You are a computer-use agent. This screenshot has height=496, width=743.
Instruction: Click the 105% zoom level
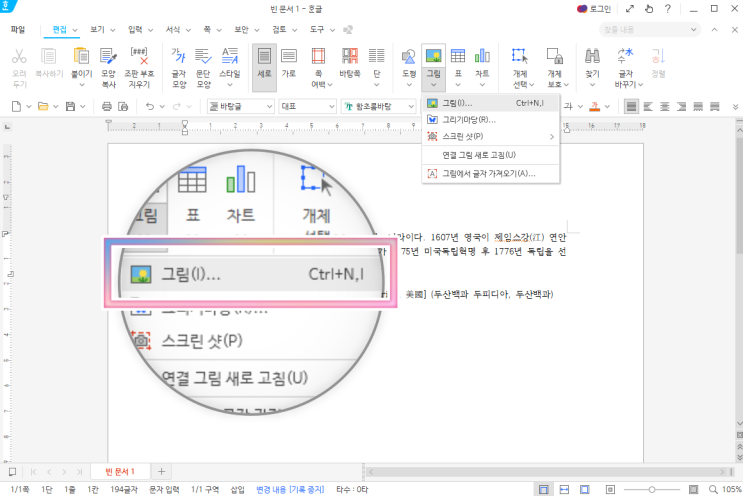coord(732,489)
